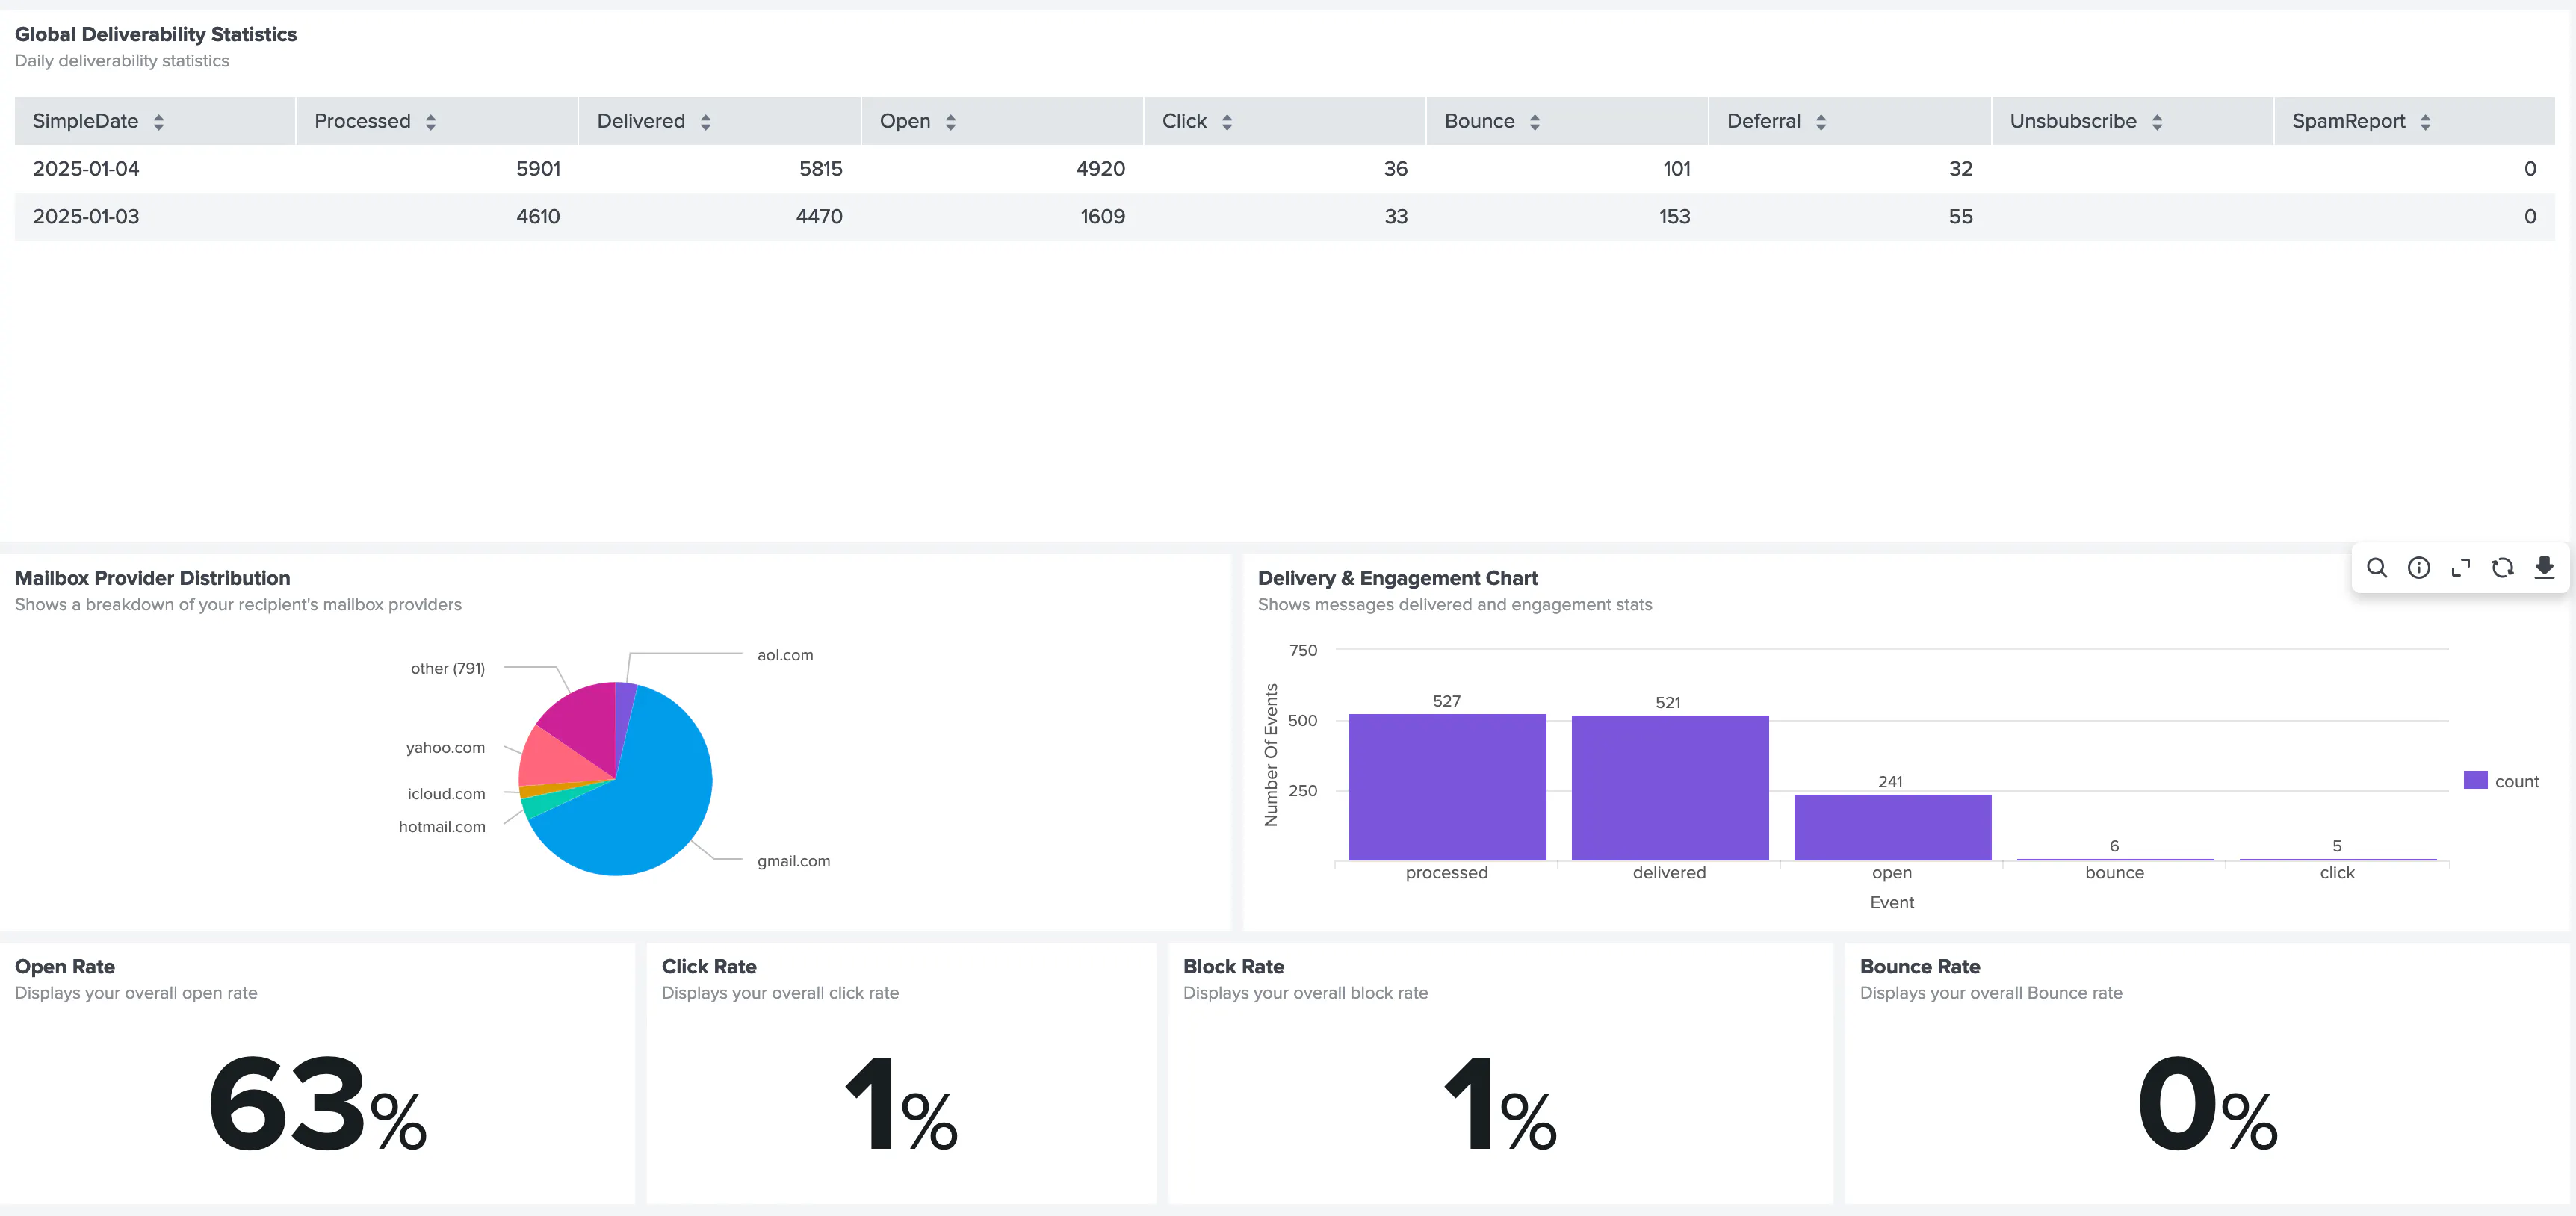Sort table by SpamReport arrows icon
Viewport: 2576px width, 1216px height.
(2424, 122)
